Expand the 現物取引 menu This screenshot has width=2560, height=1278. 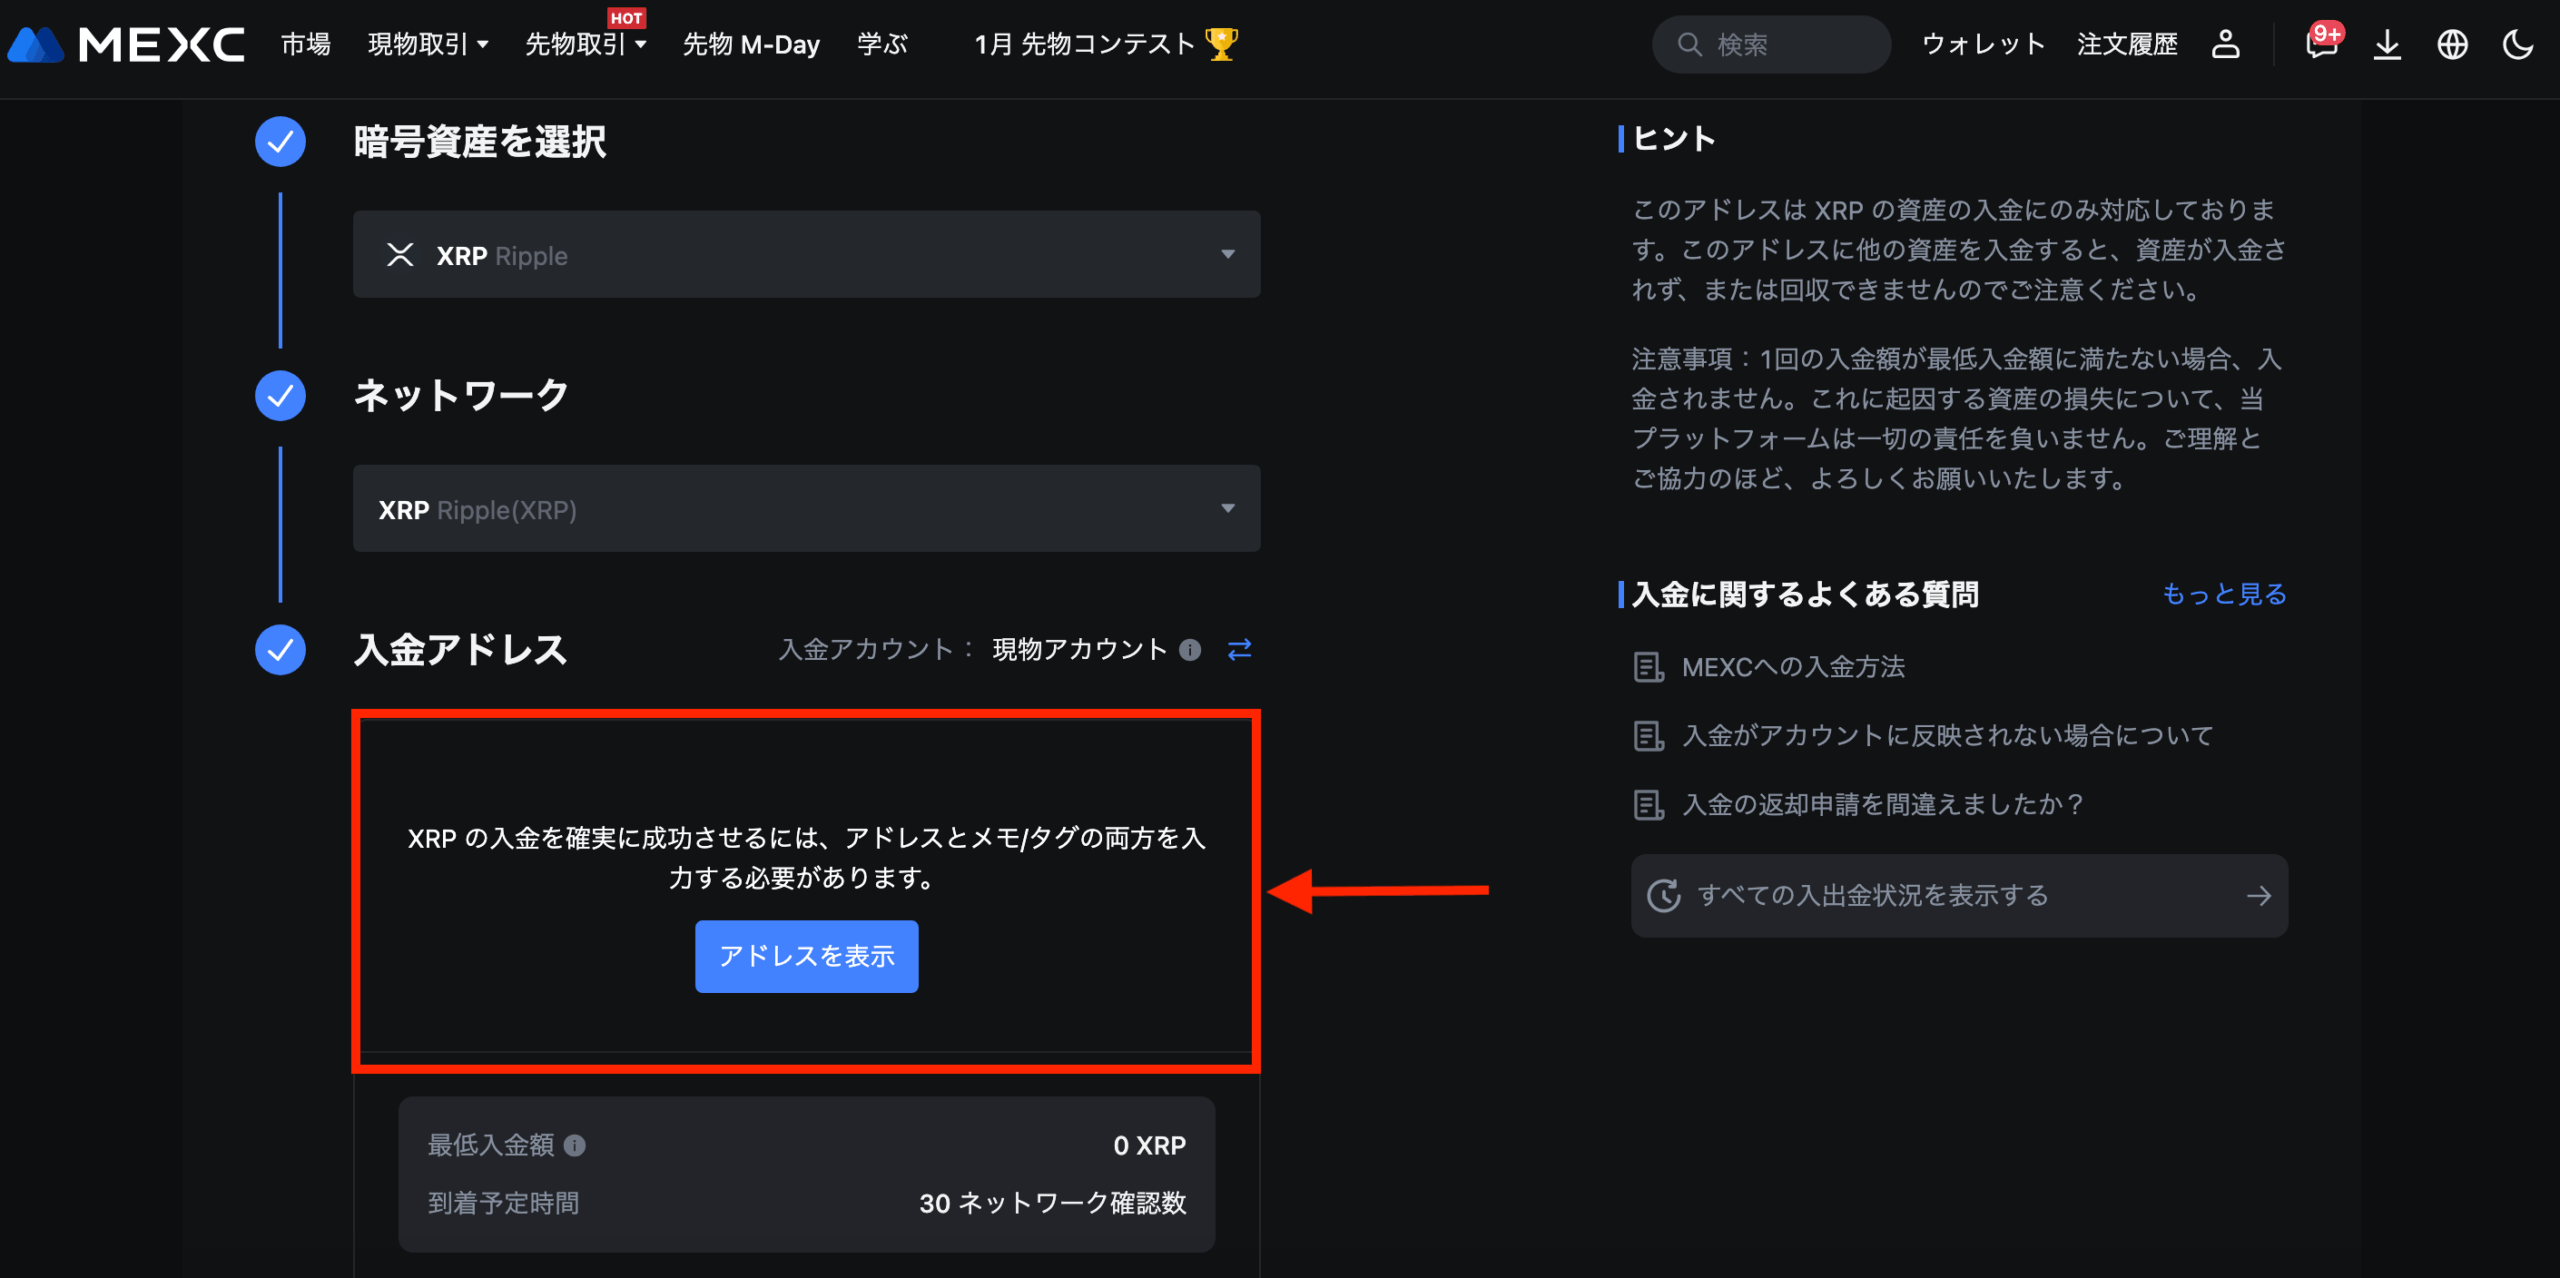428,44
